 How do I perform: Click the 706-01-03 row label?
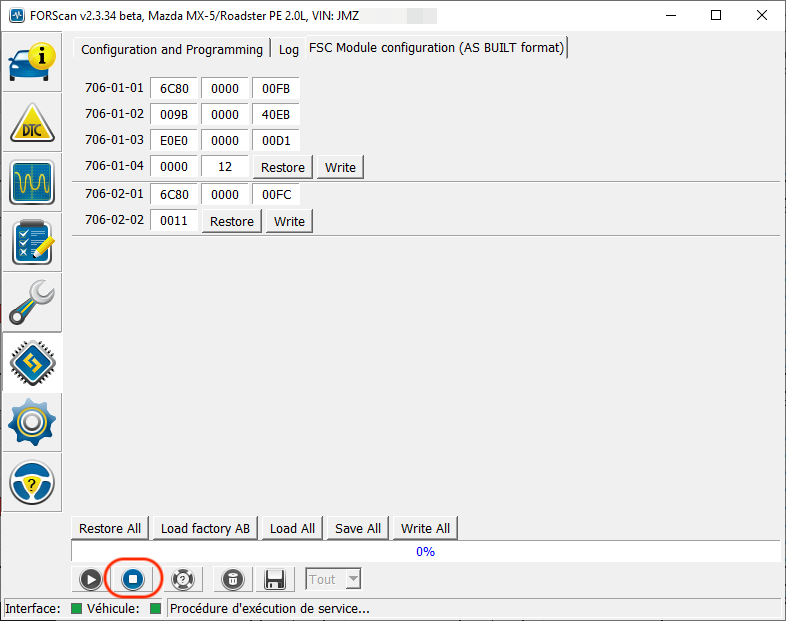[x=114, y=139]
